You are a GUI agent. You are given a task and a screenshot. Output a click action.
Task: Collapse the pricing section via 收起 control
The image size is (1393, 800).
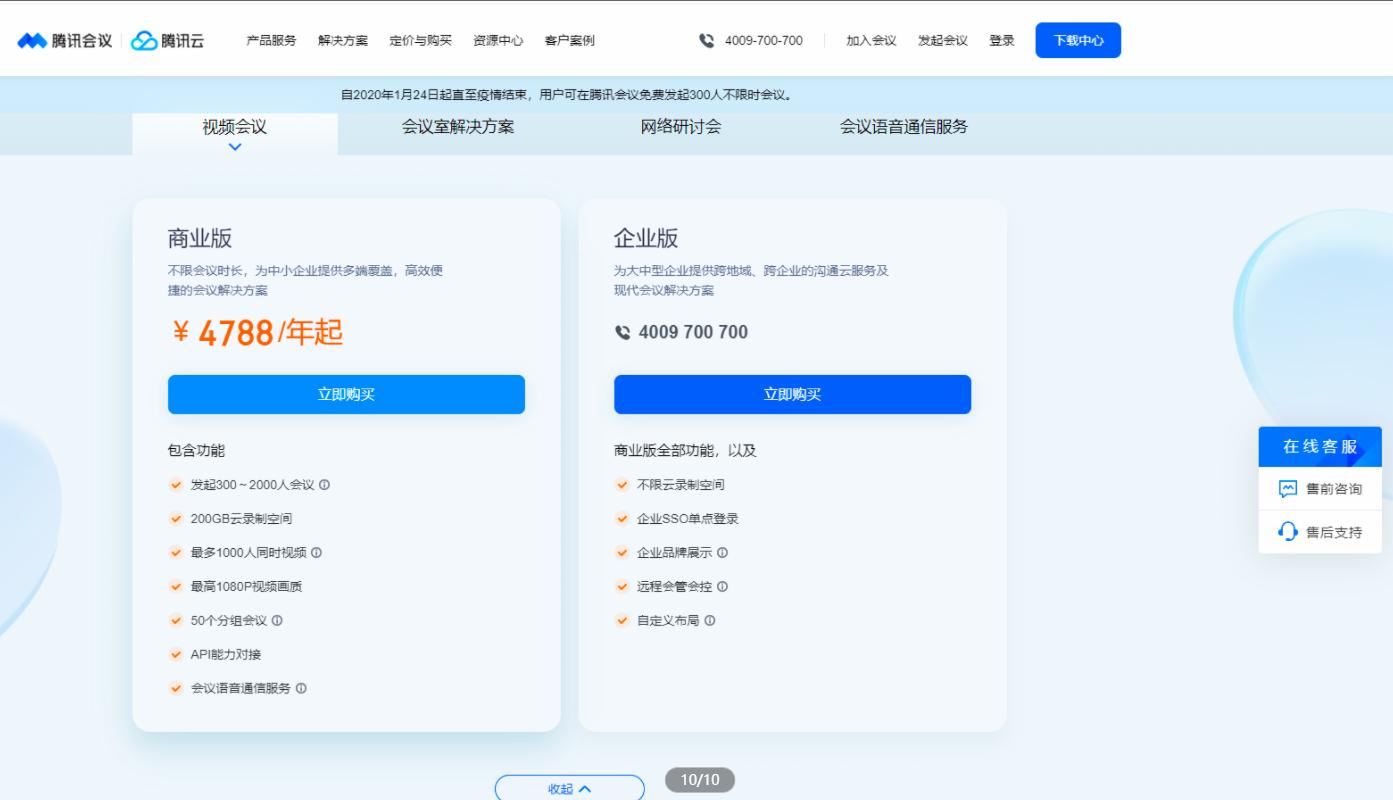(x=570, y=788)
